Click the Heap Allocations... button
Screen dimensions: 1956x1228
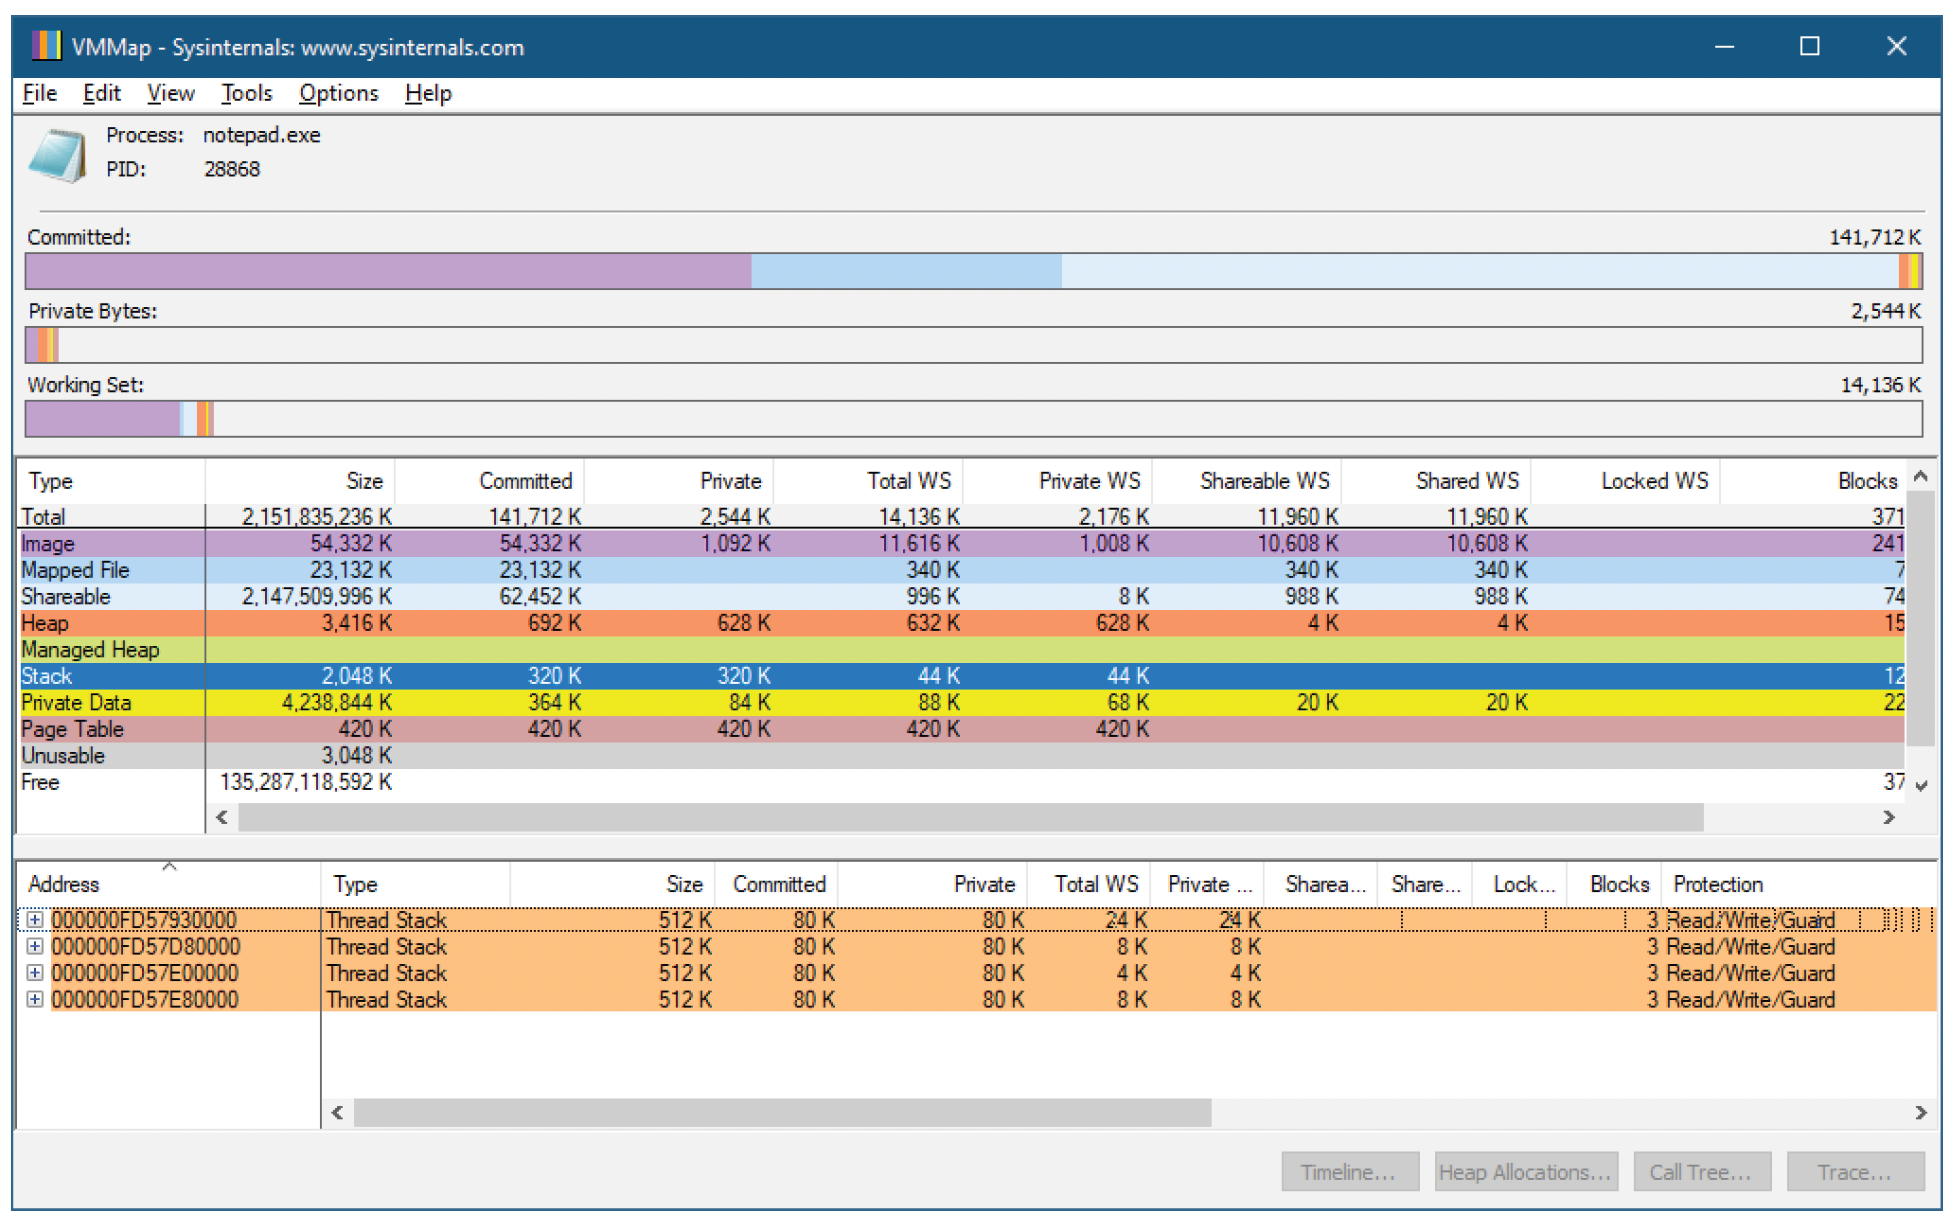click(1526, 1172)
